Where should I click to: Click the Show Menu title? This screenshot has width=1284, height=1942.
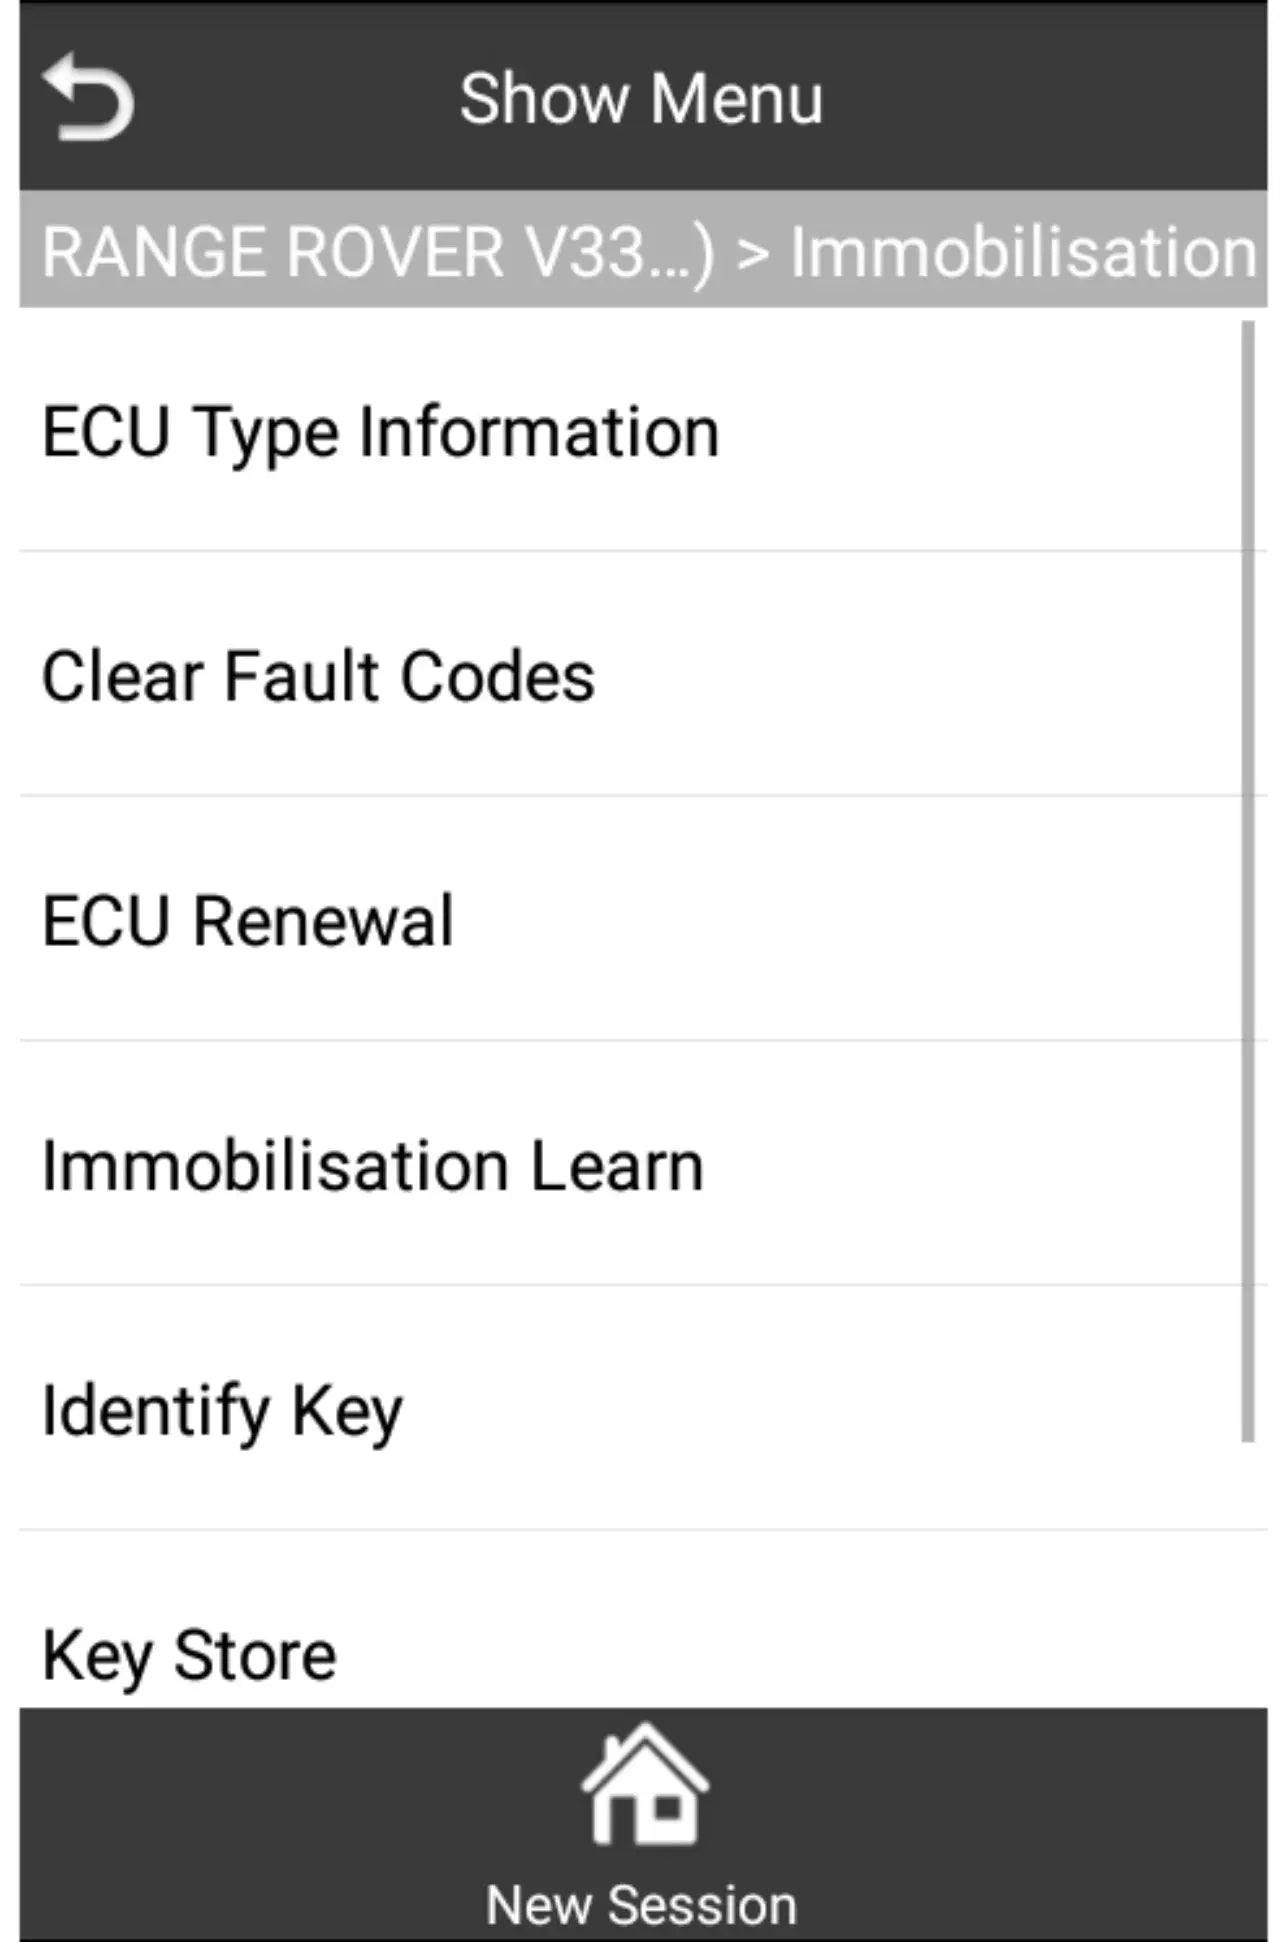tap(641, 98)
